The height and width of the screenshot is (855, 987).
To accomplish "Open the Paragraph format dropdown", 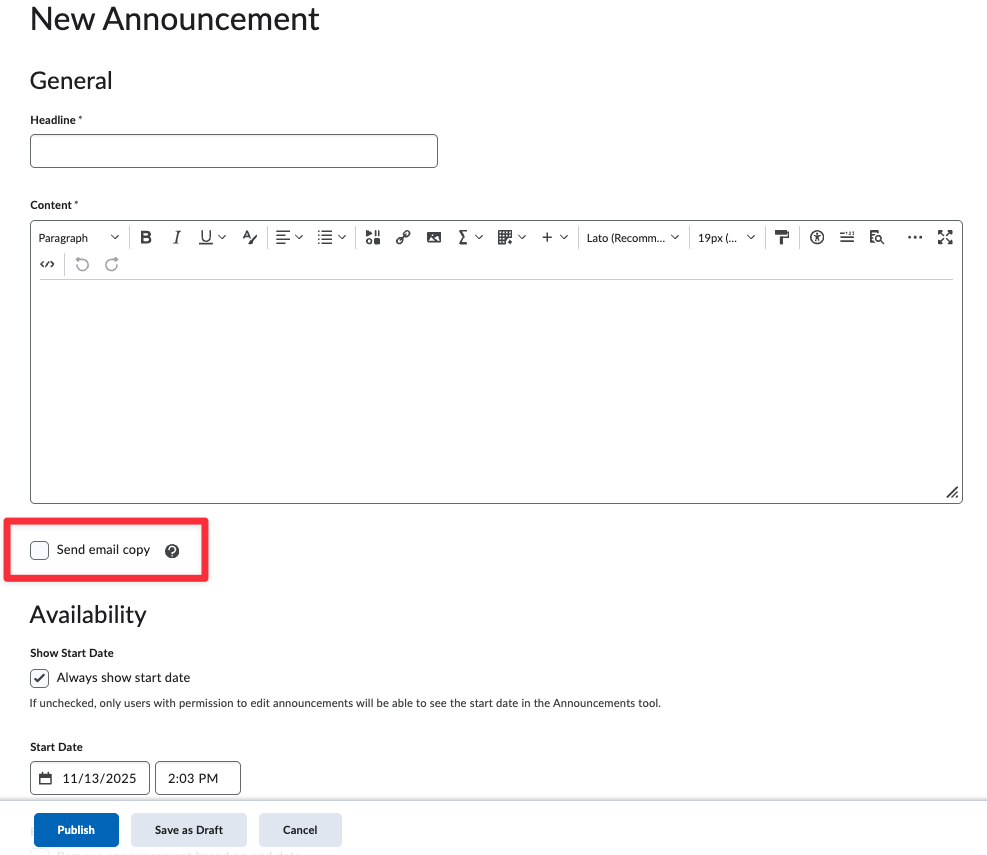I will [x=78, y=238].
